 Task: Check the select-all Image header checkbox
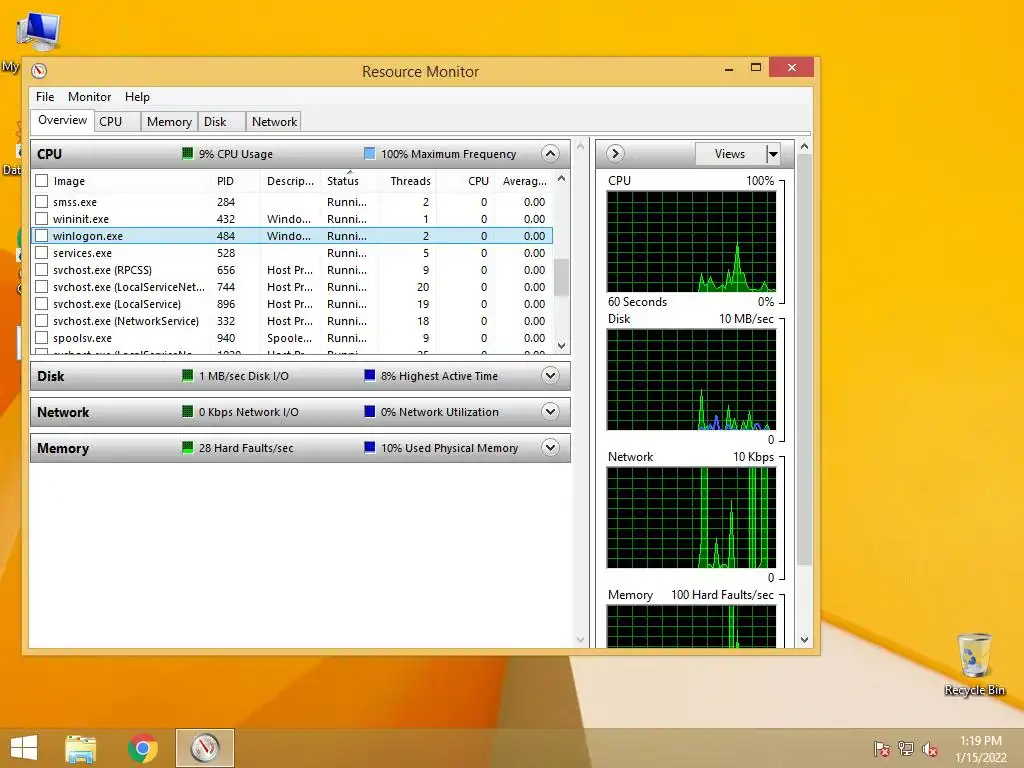(x=41, y=180)
